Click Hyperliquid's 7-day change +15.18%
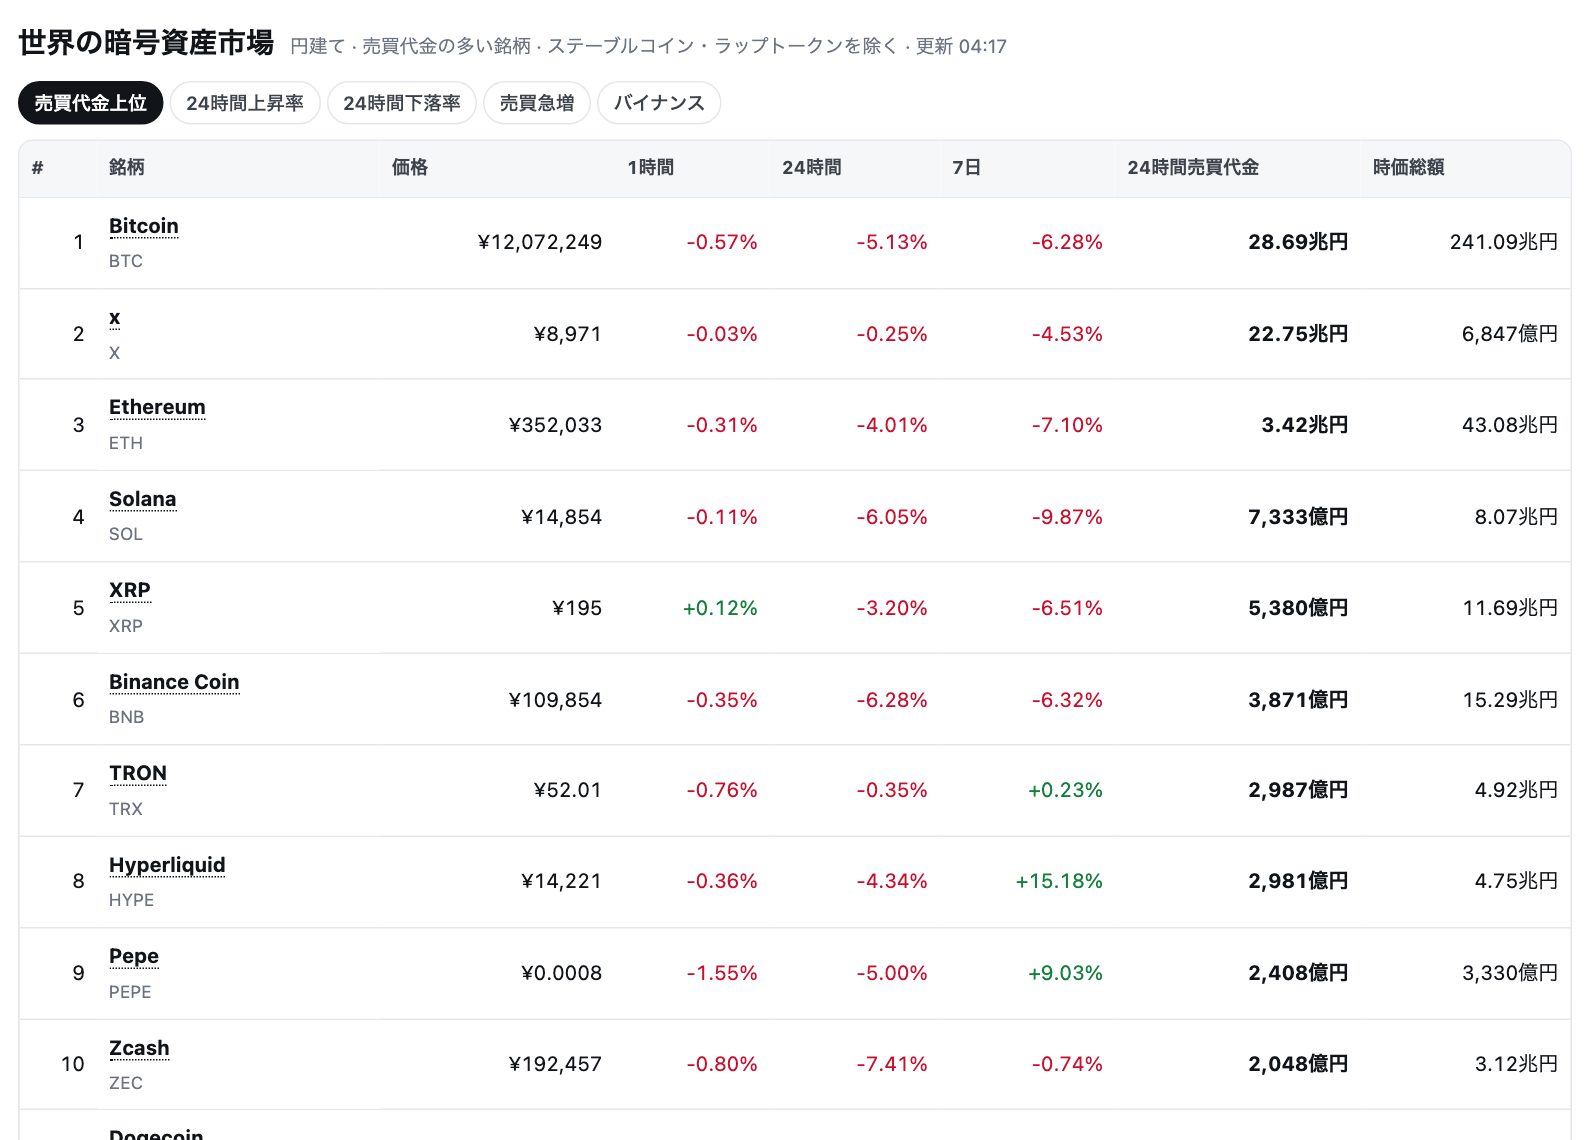1590x1140 pixels. pos(1059,881)
